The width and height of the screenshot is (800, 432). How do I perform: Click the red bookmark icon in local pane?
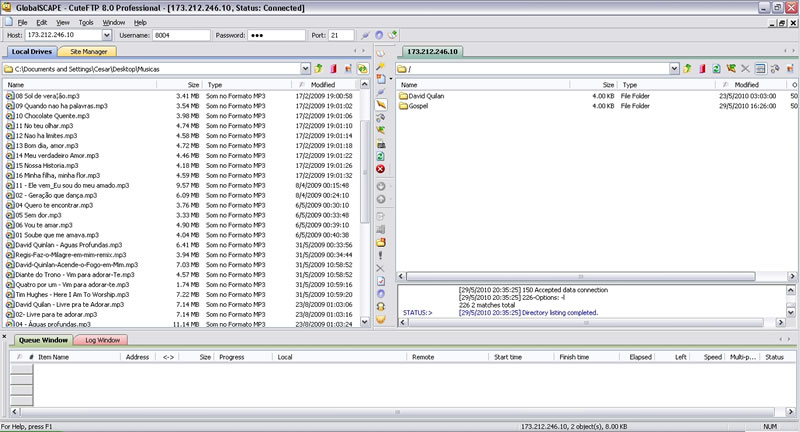point(332,69)
